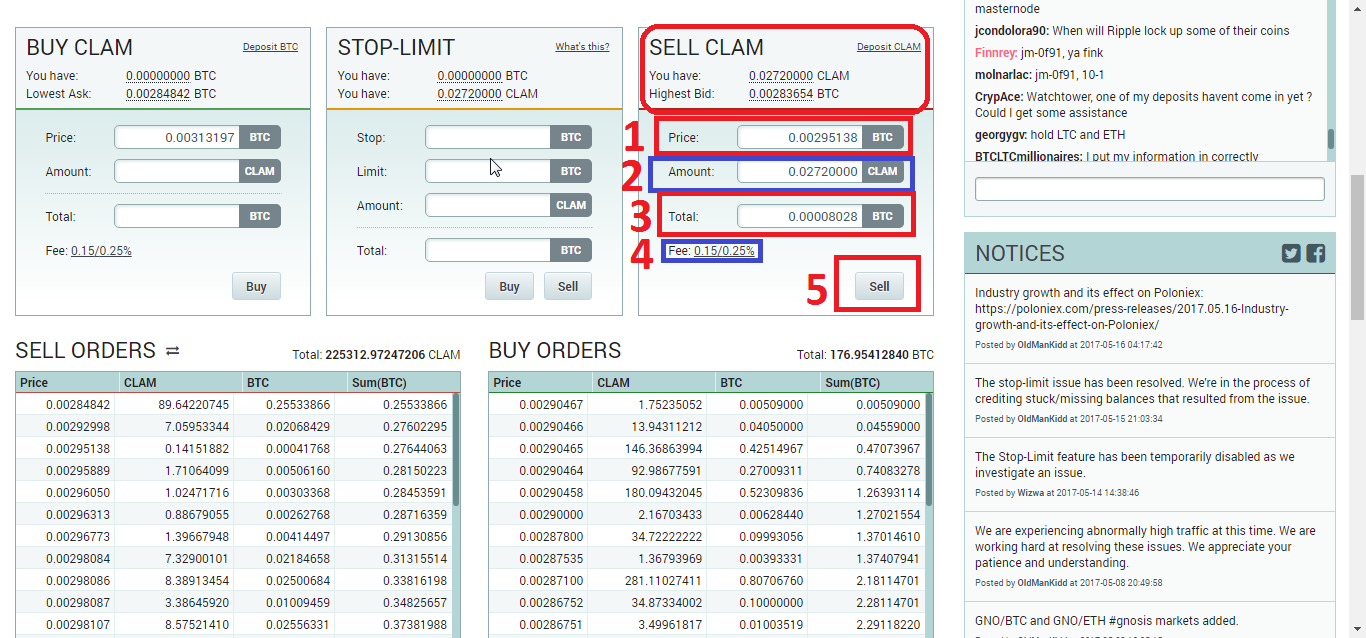Click Sell button in Stop-Limit panel
The height and width of the screenshot is (638, 1366).
[568, 286]
